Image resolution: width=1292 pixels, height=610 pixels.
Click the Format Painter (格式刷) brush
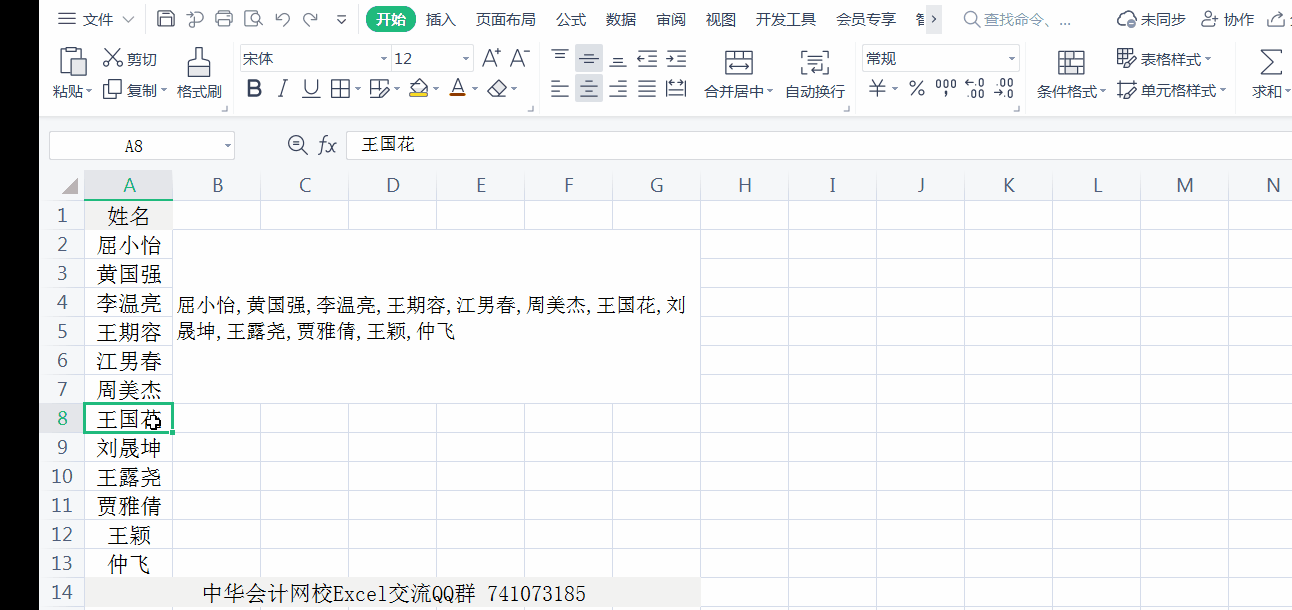(x=199, y=62)
